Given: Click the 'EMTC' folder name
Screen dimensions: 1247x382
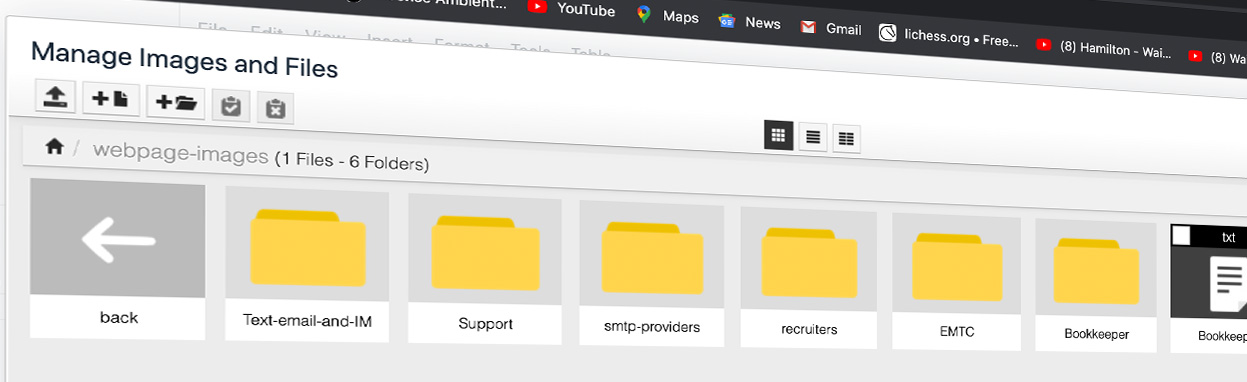Looking at the screenshot, I should coord(957,331).
